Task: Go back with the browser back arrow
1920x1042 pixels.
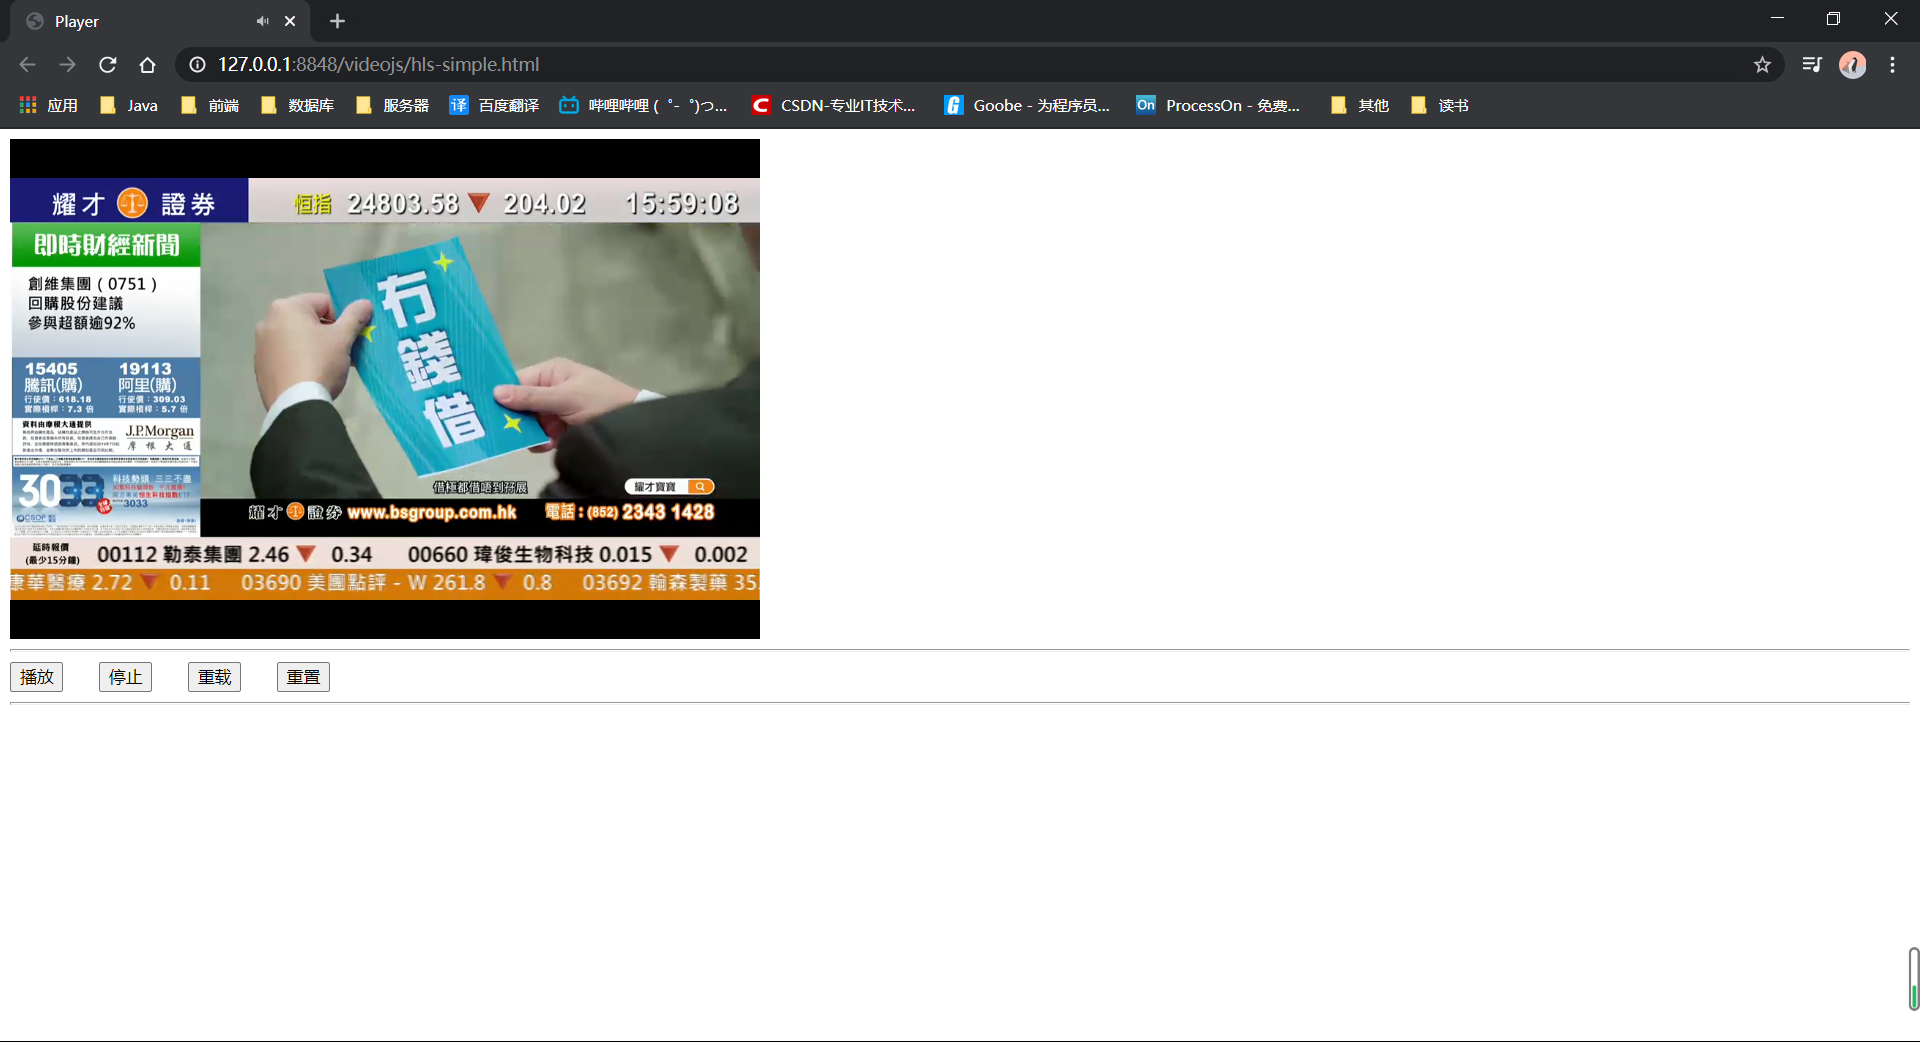Action: pyautogui.click(x=28, y=65)
